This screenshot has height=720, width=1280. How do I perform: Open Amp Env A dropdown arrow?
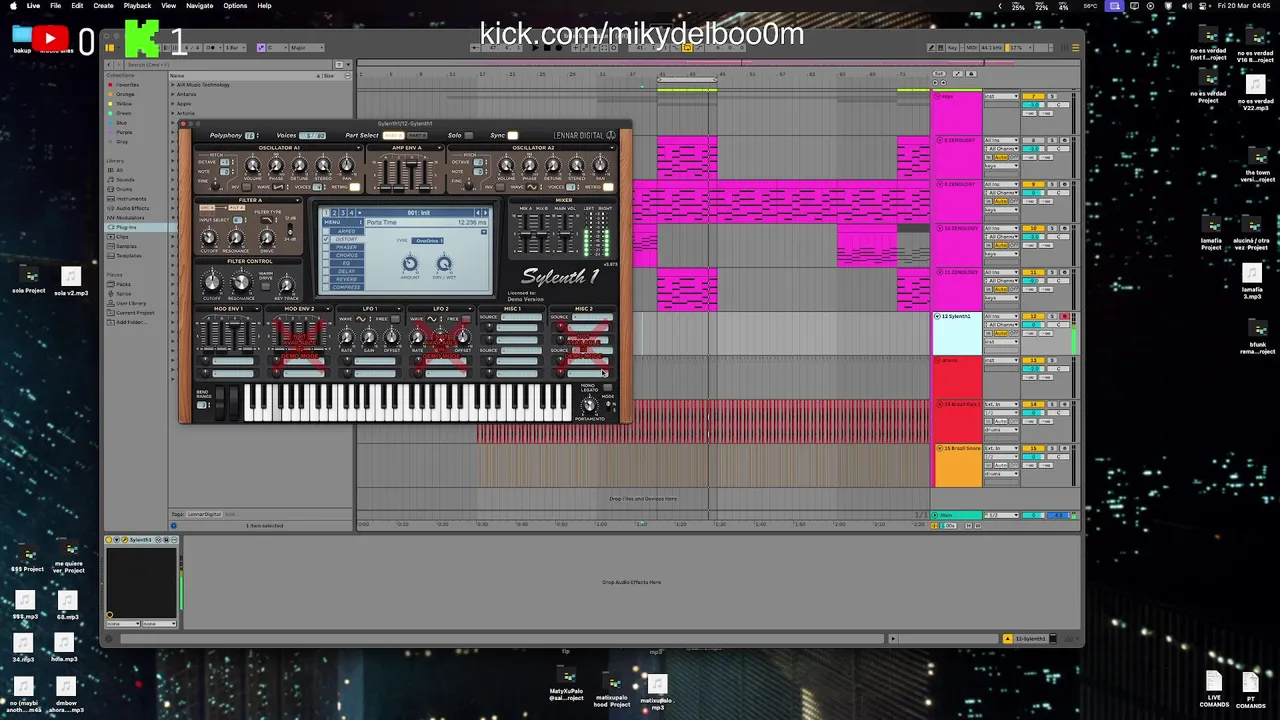click(x=438, y=148)
